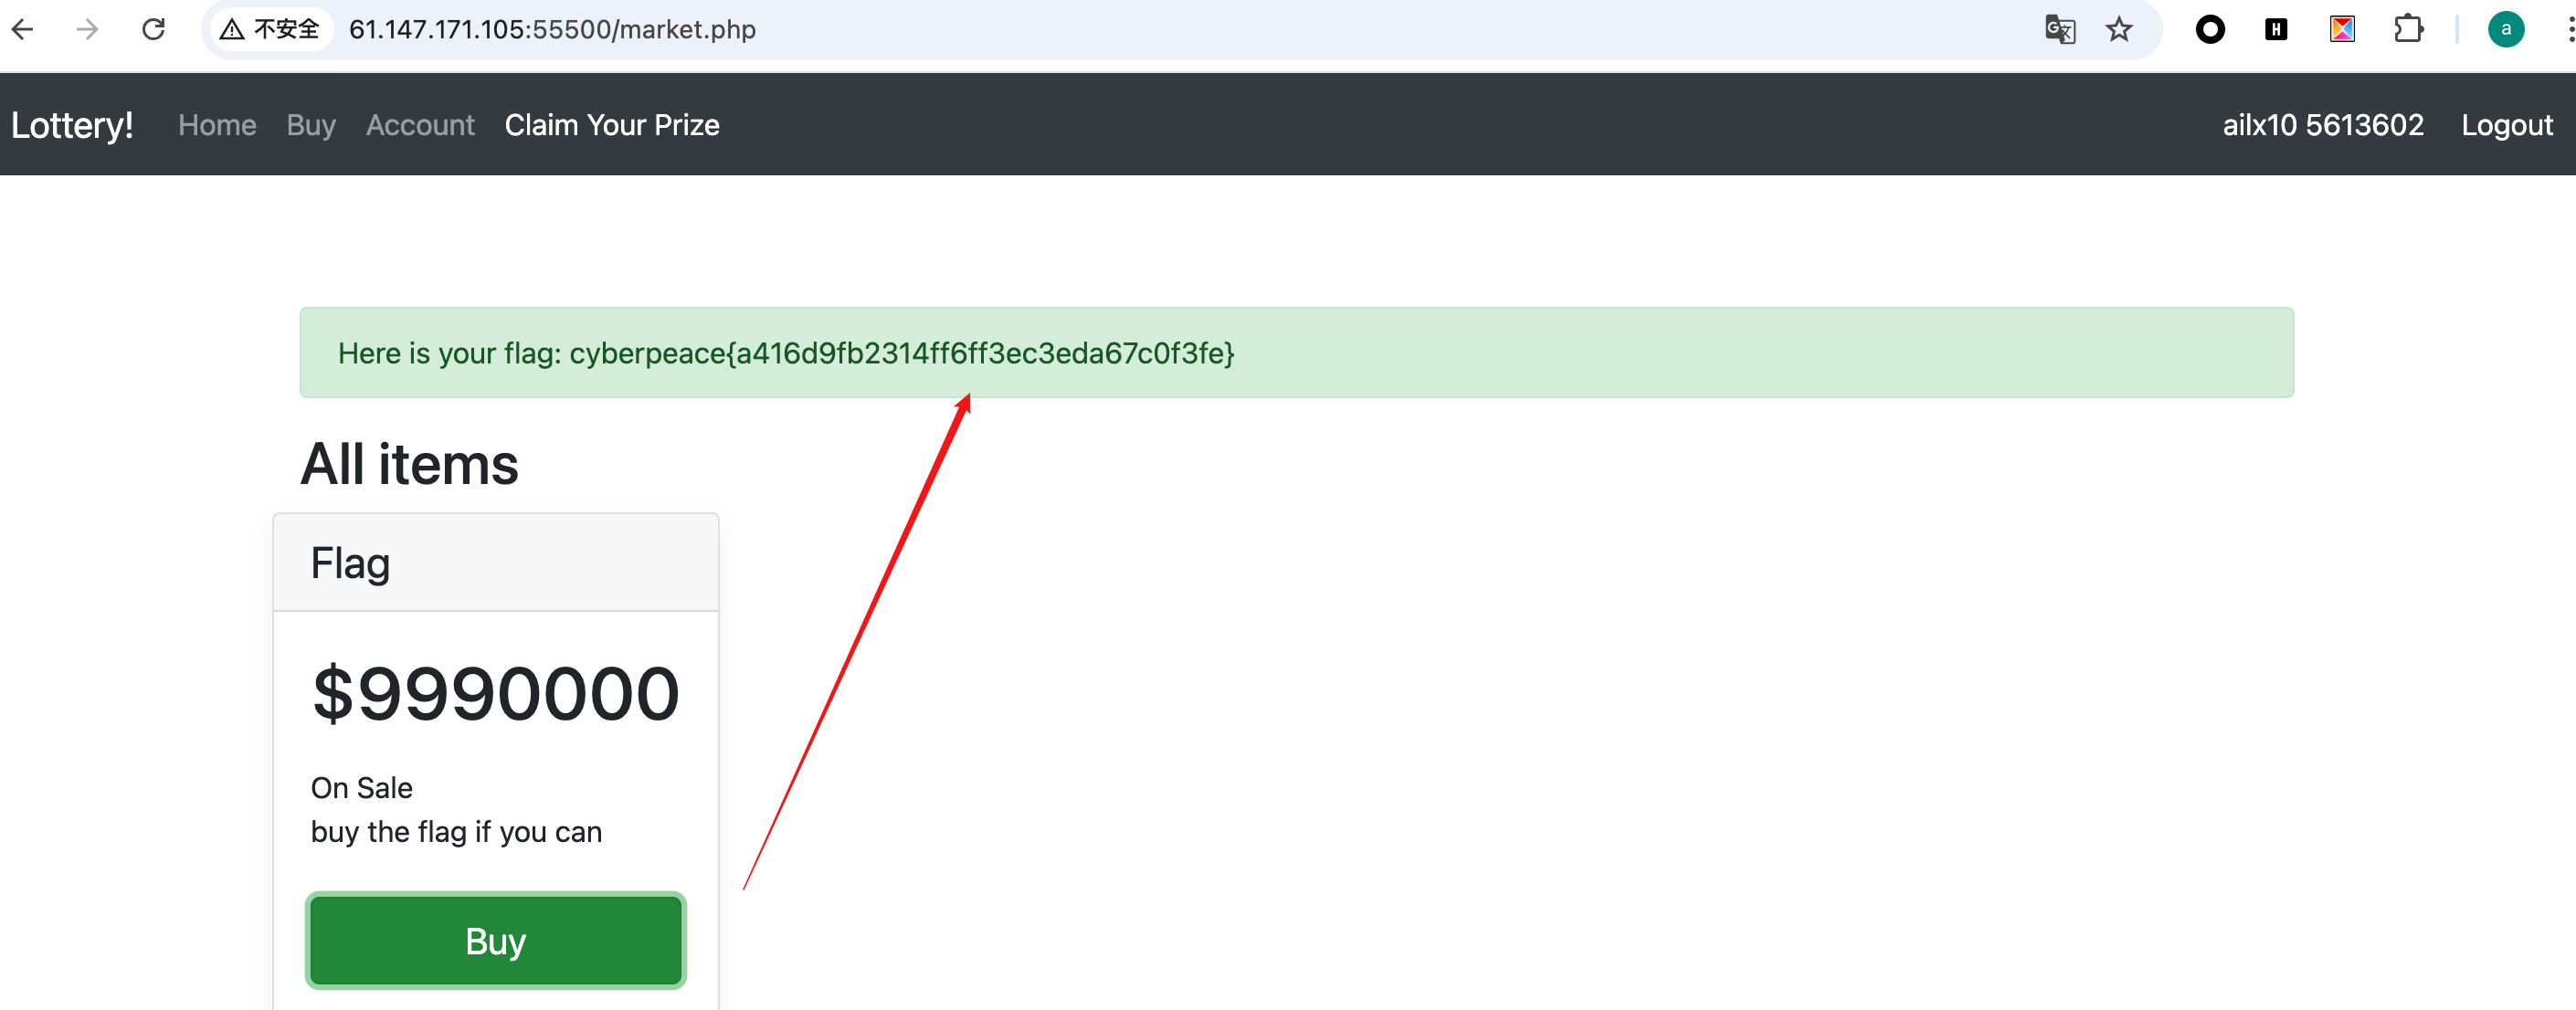2576x1010 pixels.
Task: Click the browser back arrow
Action: click(22, 29)
